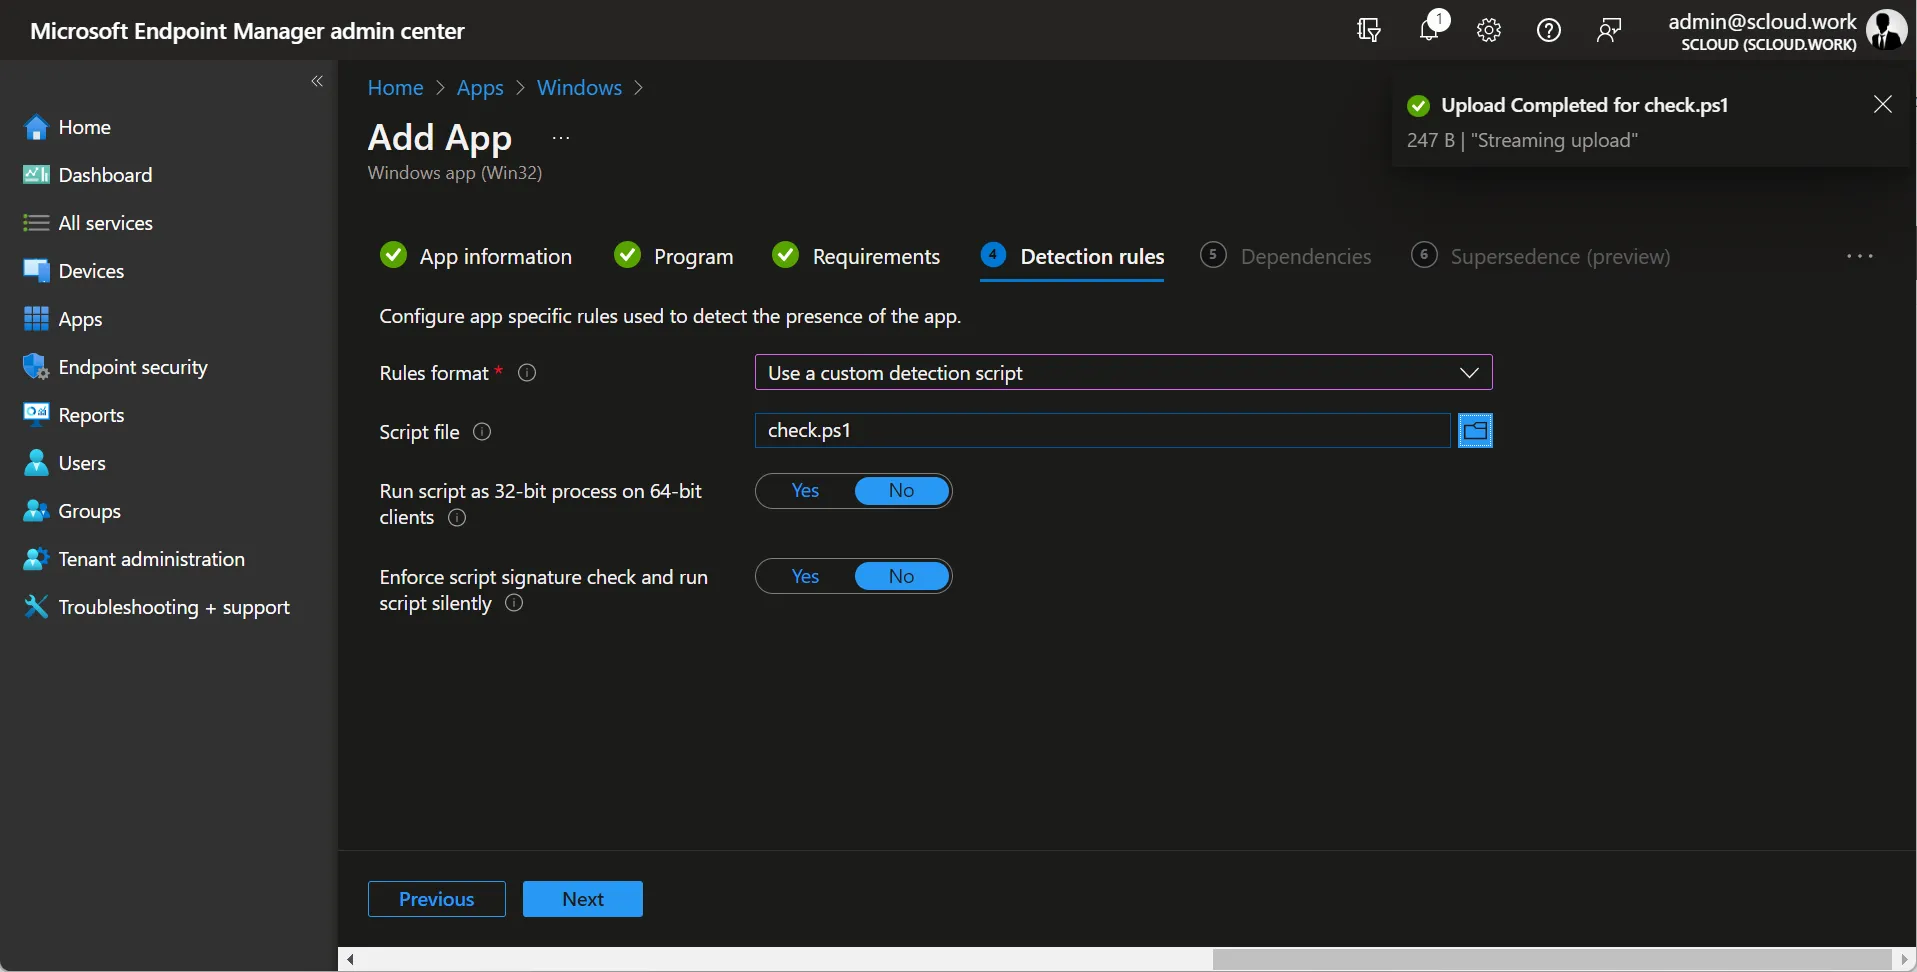Open the Rules format dropdown

coord(1123,373)
